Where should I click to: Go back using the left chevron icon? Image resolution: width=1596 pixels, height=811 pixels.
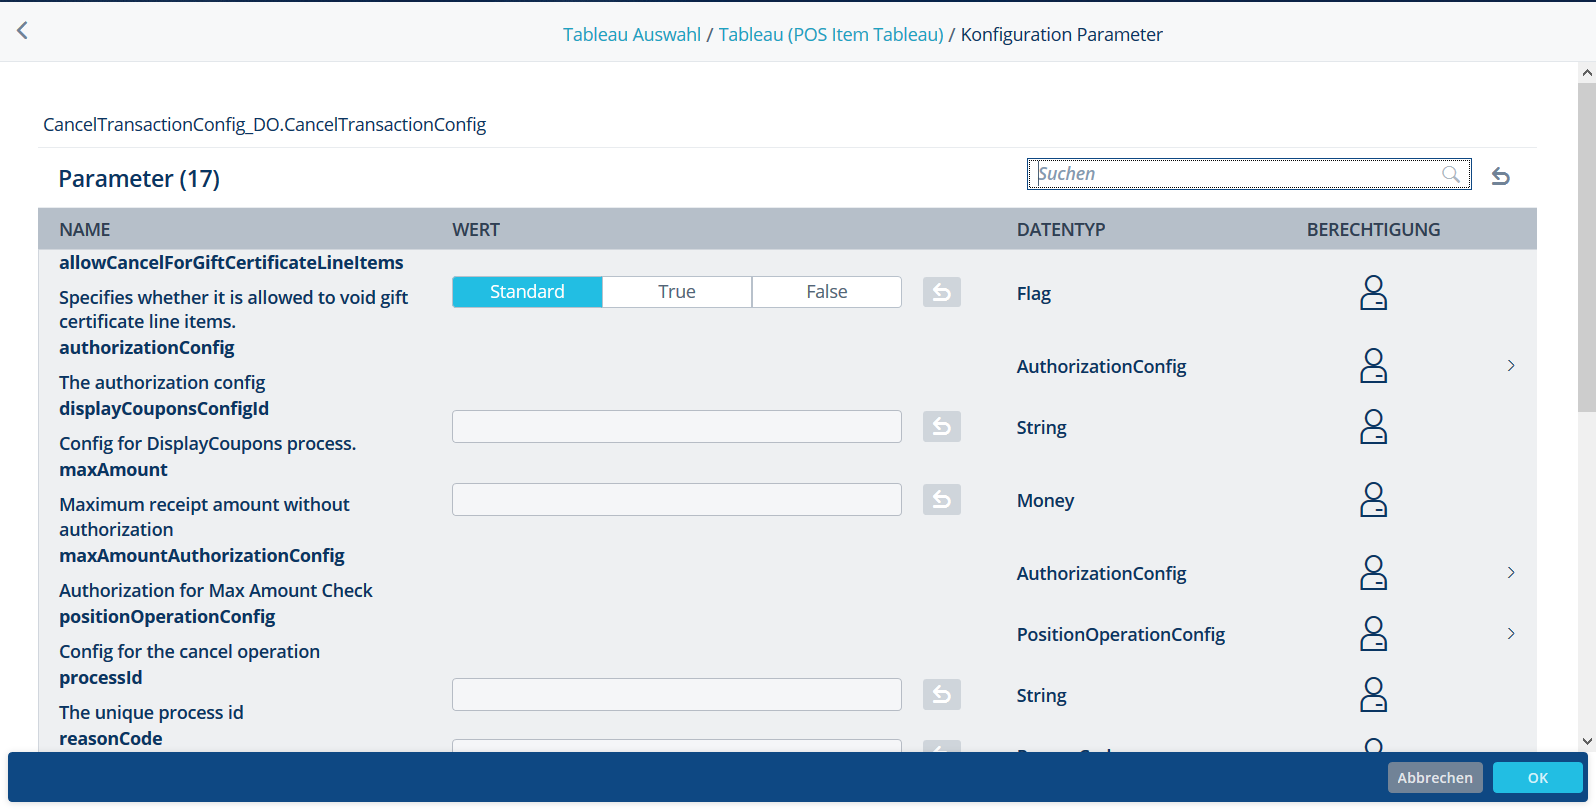pos(22,31)
